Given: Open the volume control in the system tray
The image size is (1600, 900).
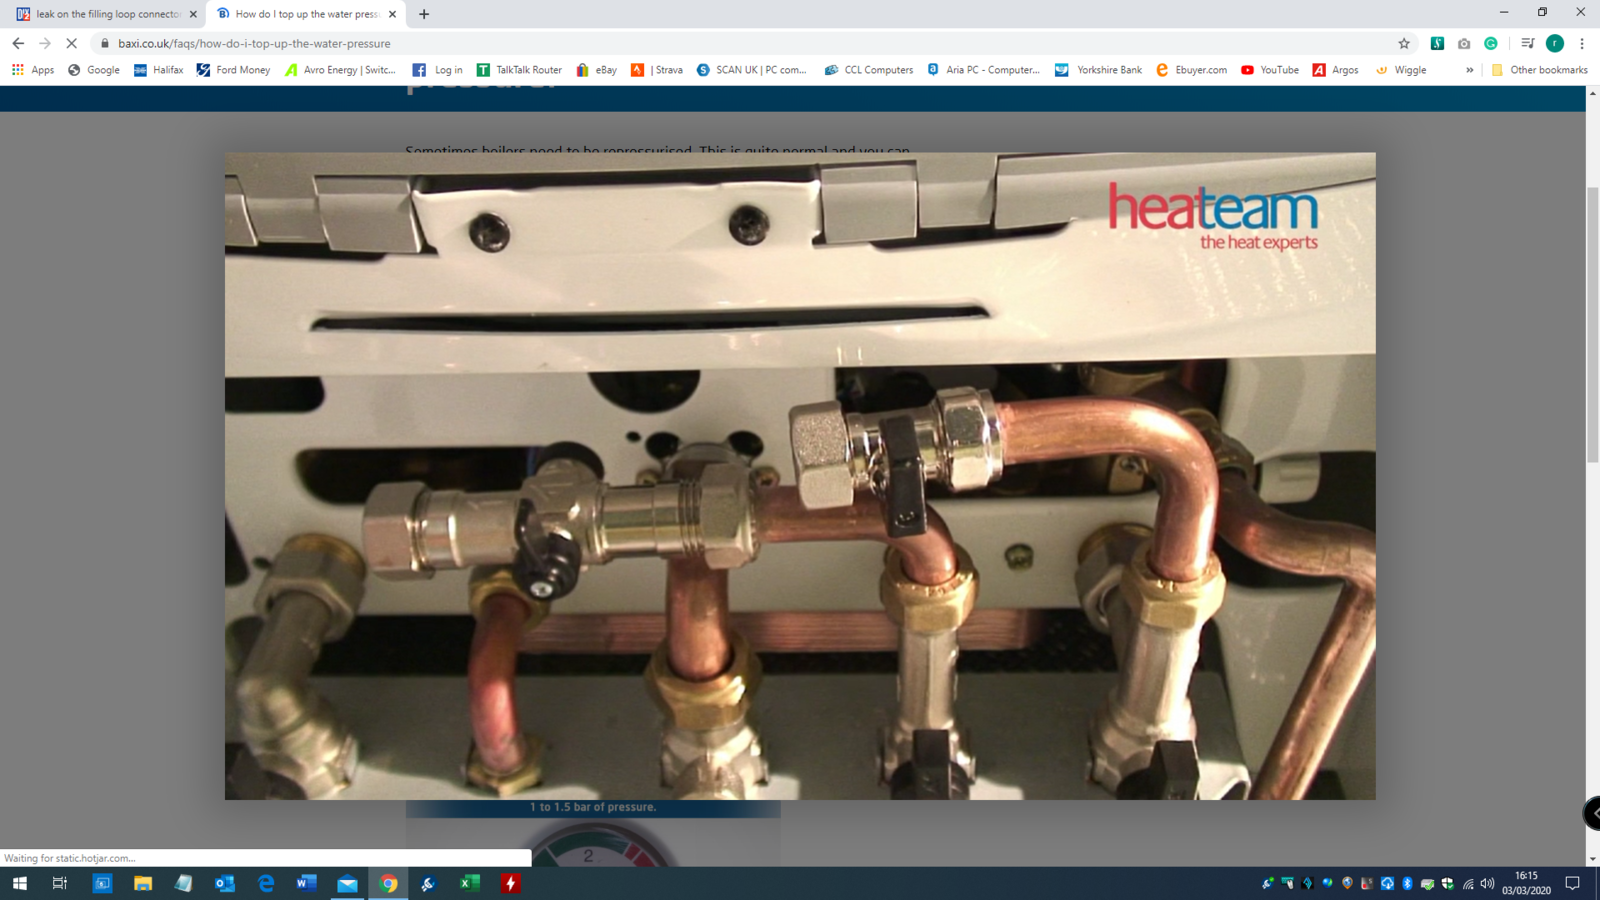Looking at the screenshot, I should (1488, 884).
